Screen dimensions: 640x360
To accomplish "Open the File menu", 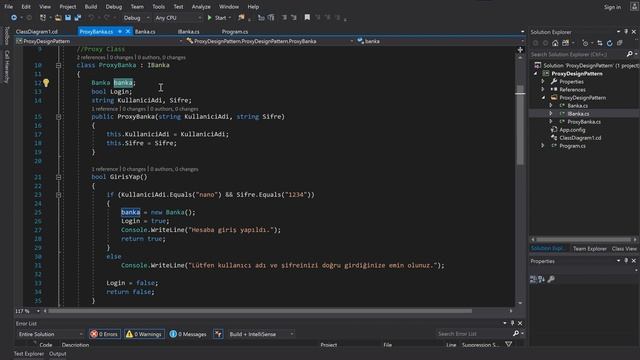I will tap(8, 7).
